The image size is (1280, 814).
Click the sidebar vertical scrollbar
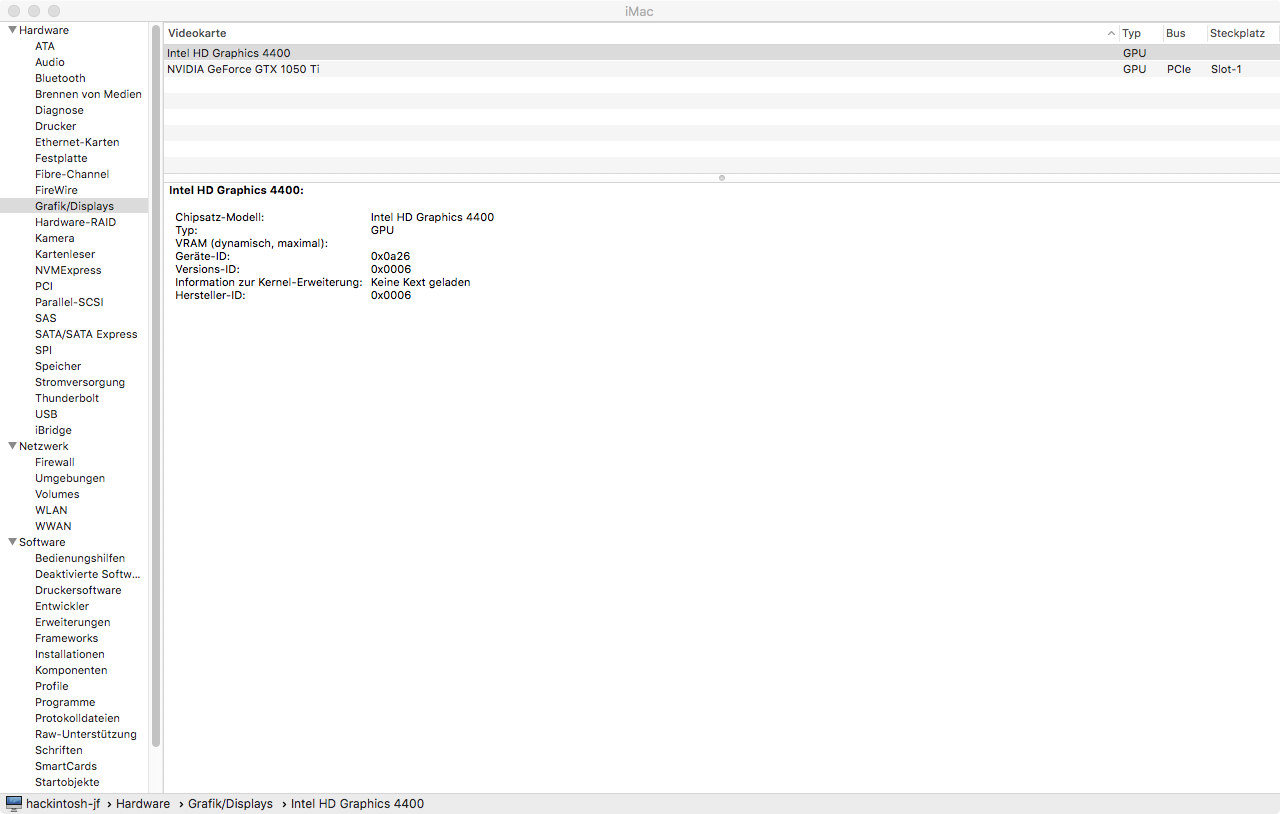pos(156,386)
